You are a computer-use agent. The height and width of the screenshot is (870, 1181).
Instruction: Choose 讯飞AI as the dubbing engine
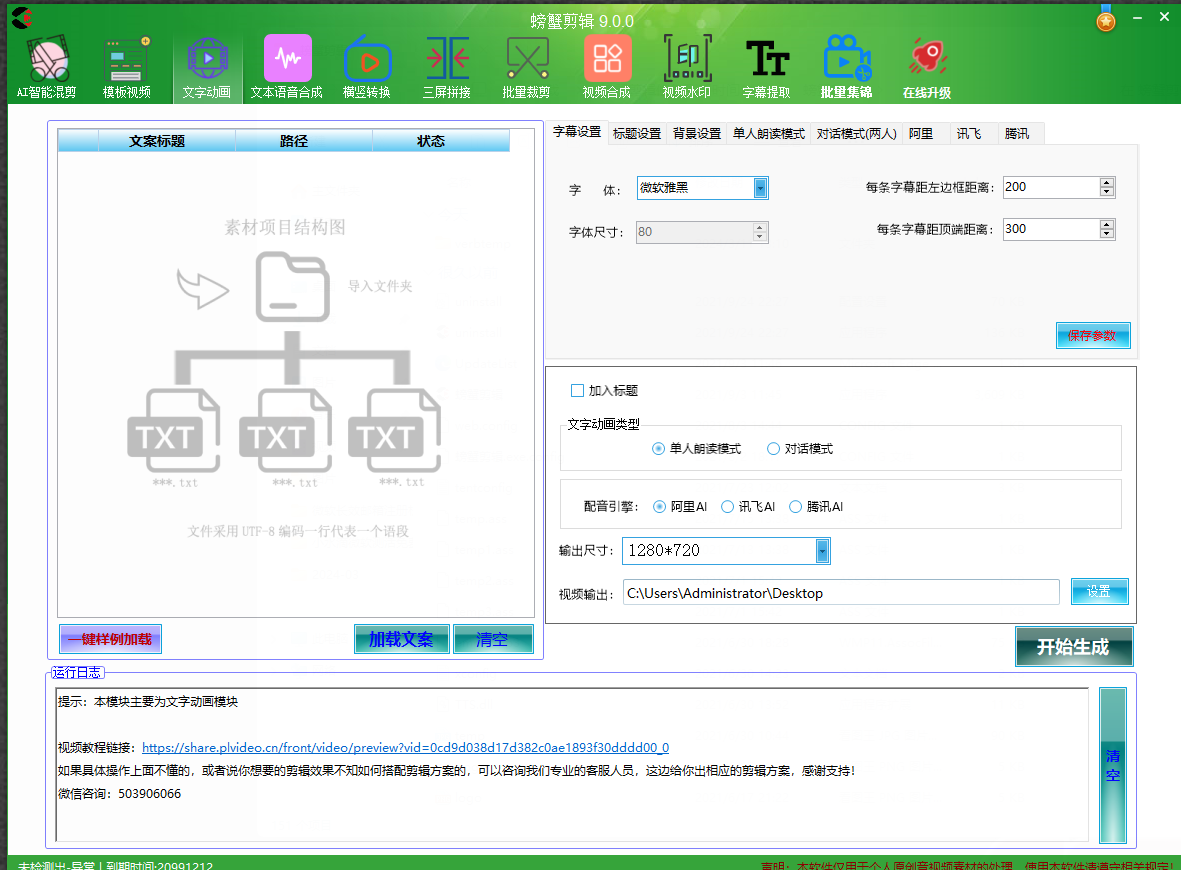(x=727, y=507)
